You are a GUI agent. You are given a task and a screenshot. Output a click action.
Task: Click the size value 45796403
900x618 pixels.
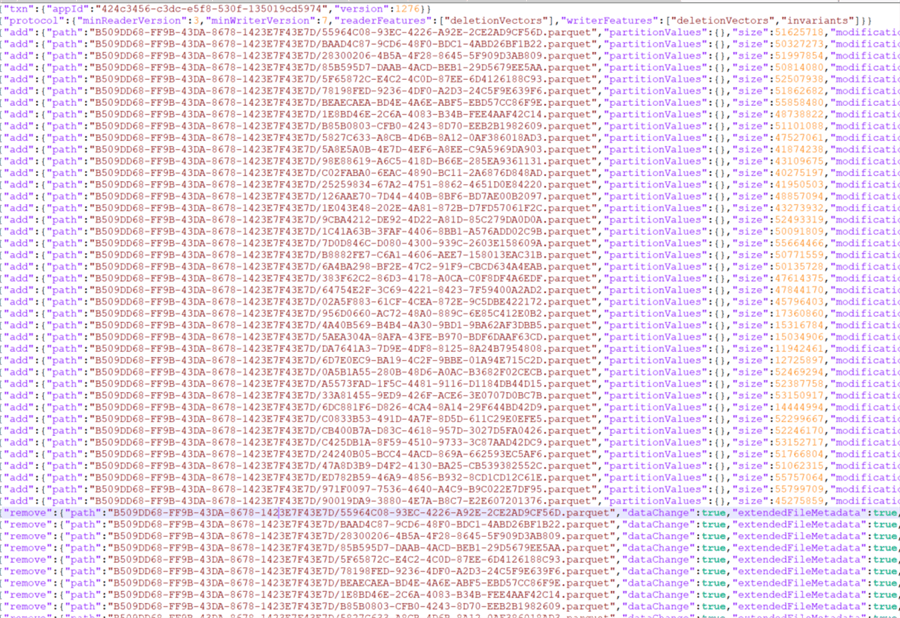coord(800,302)
